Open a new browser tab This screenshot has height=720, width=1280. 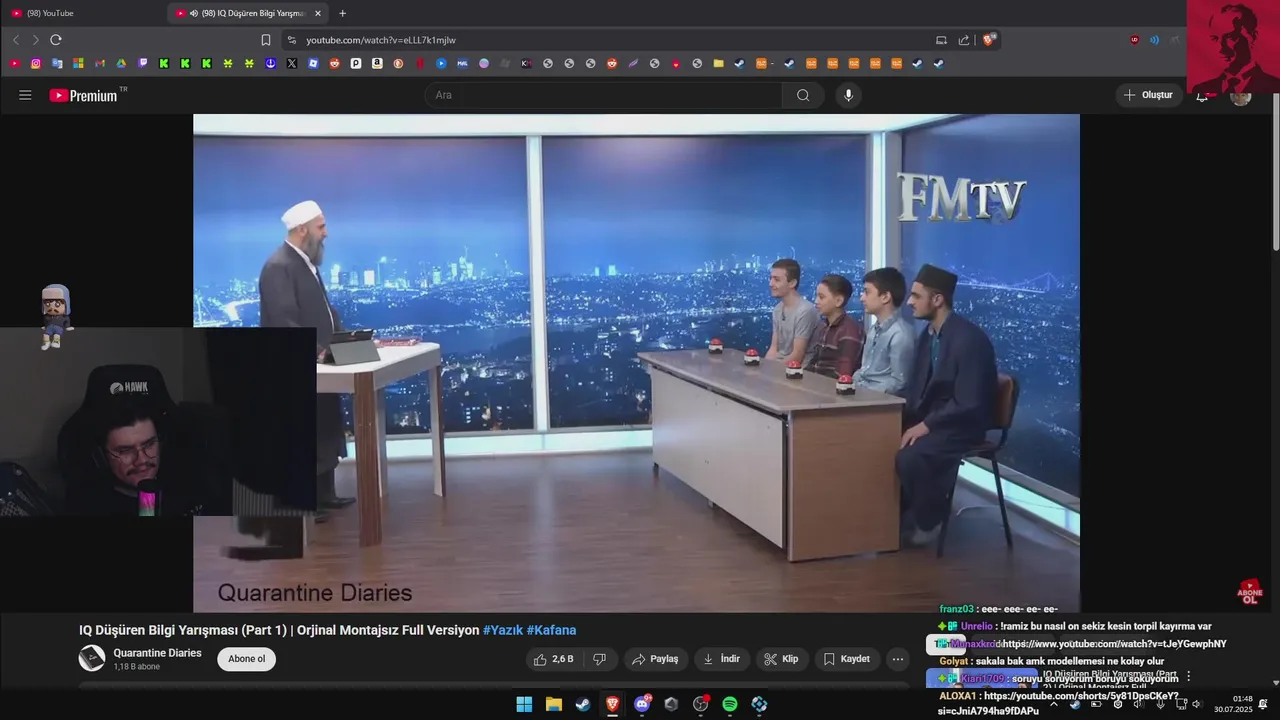(x=343, y=13)
